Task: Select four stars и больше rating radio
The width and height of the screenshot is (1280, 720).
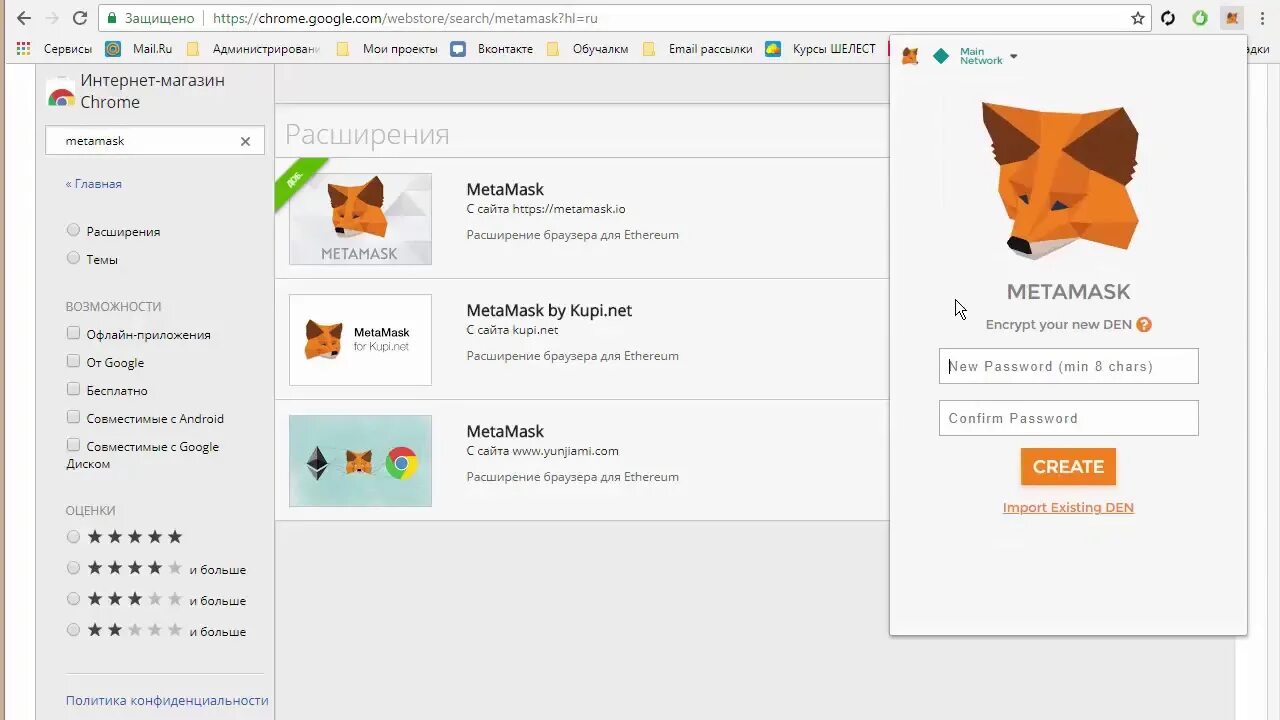Action: pos(73,568)
